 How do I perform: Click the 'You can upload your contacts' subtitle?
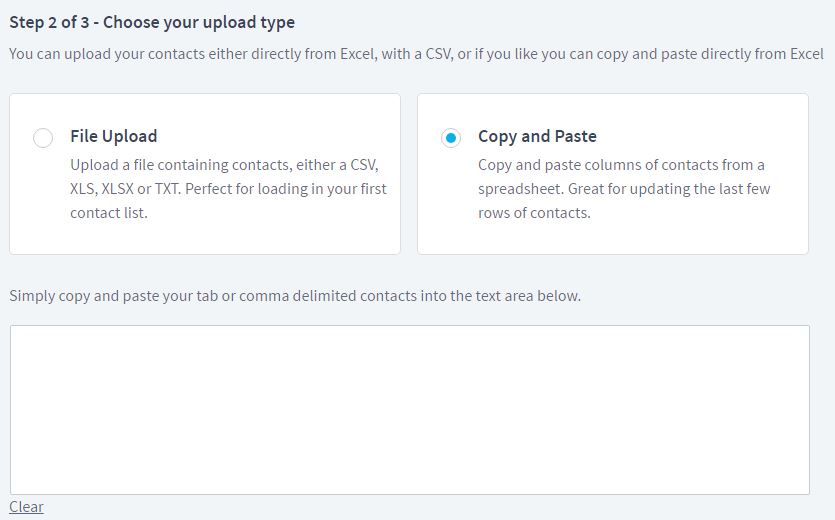(416, 54)
